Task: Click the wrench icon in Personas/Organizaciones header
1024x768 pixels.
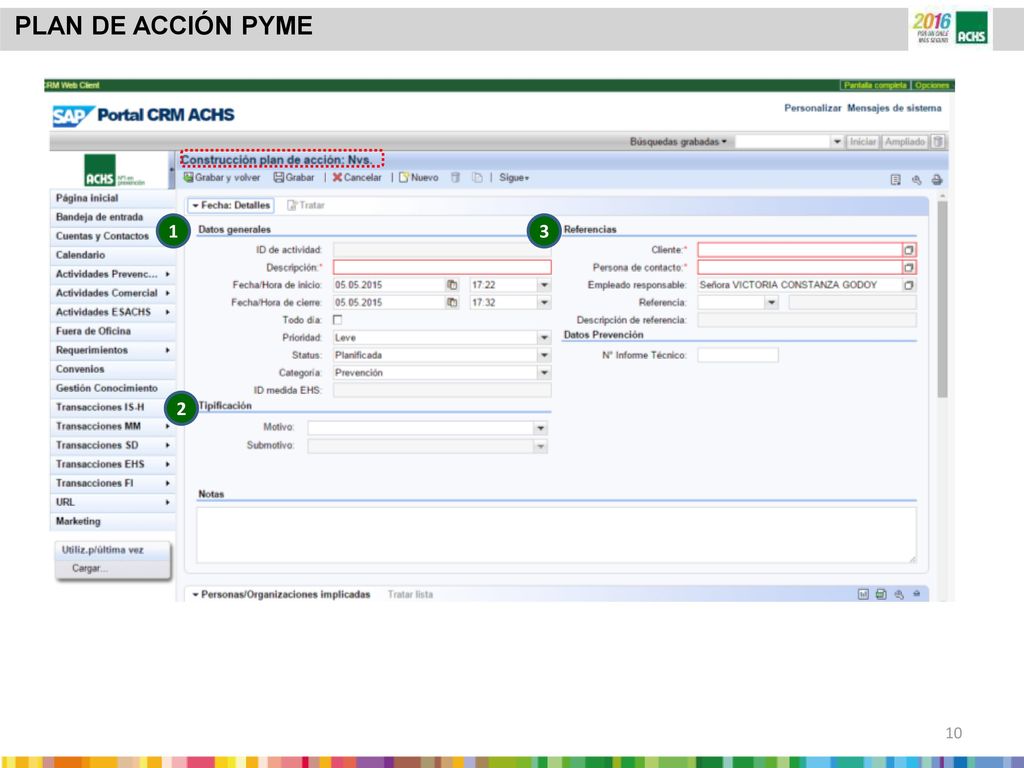Action: 899,594
